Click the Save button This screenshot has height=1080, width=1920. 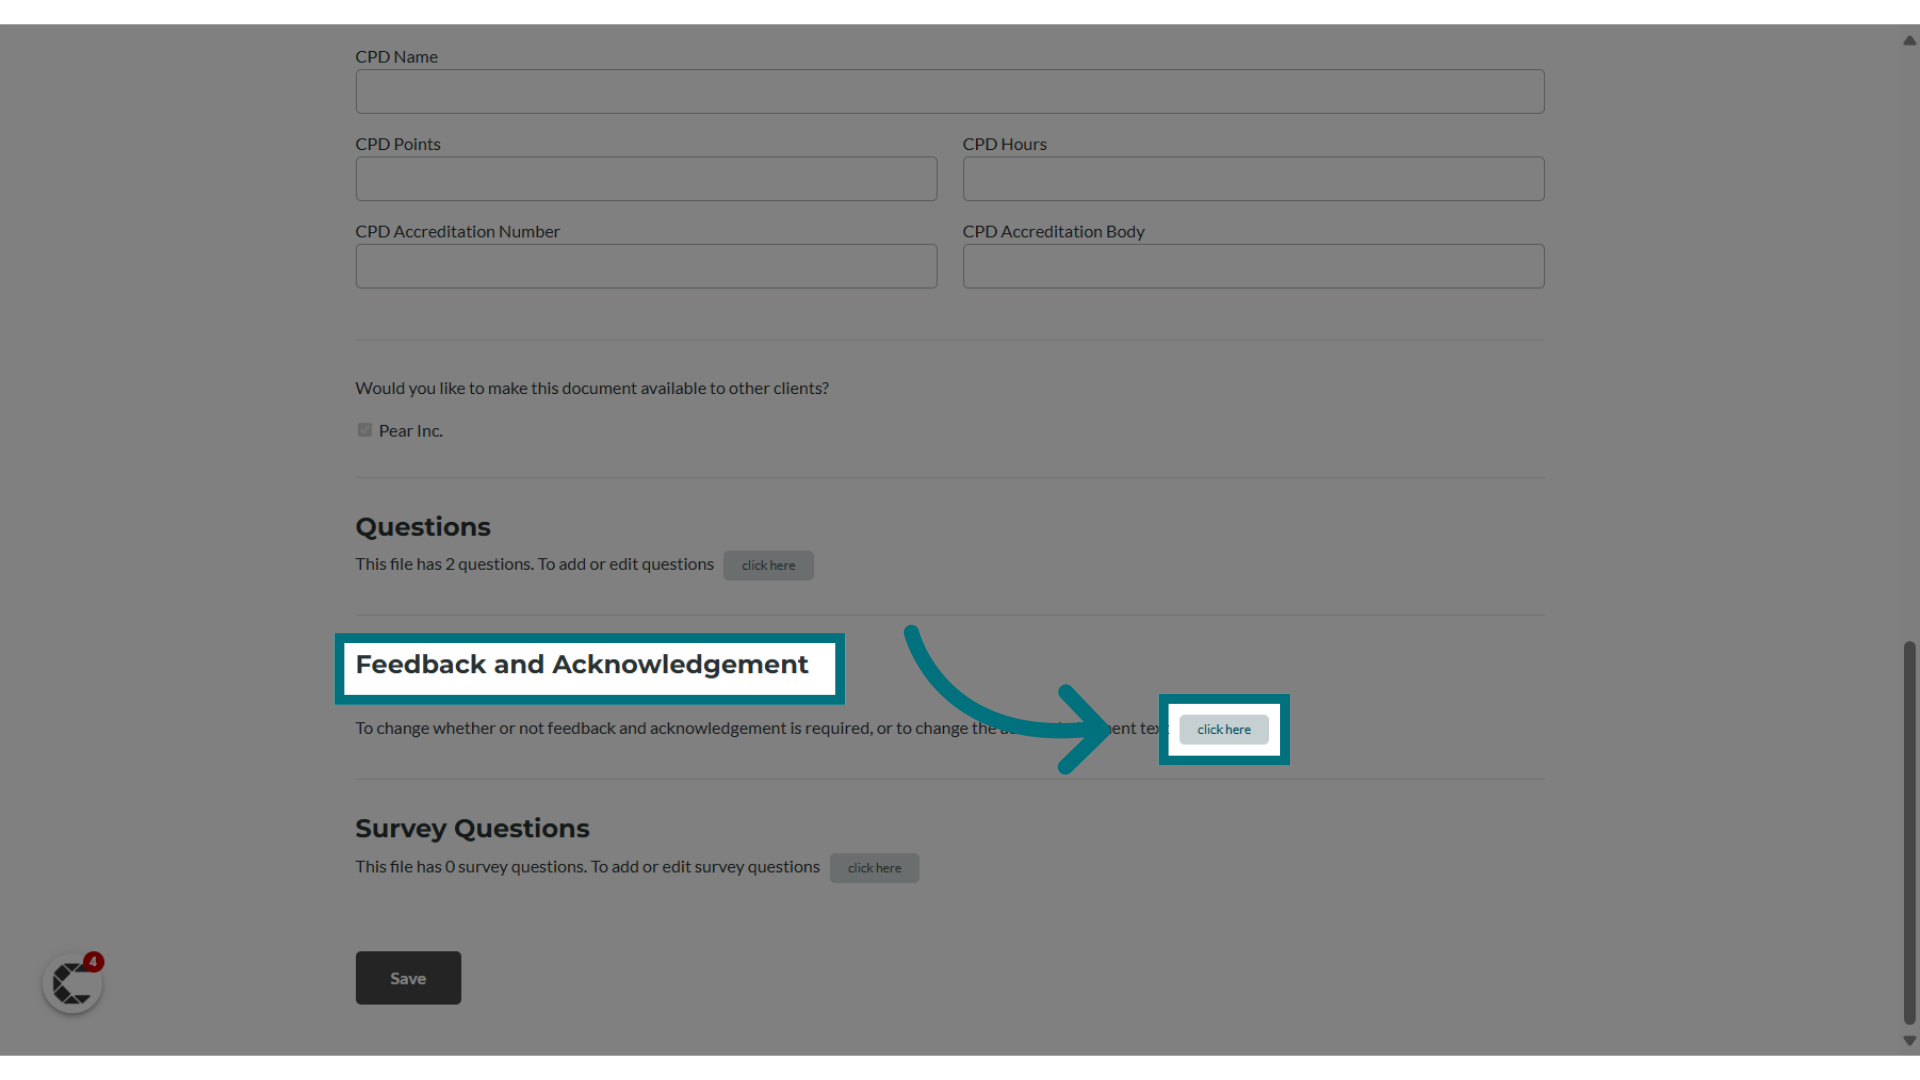pyautogui.click(x=407, y=977)
